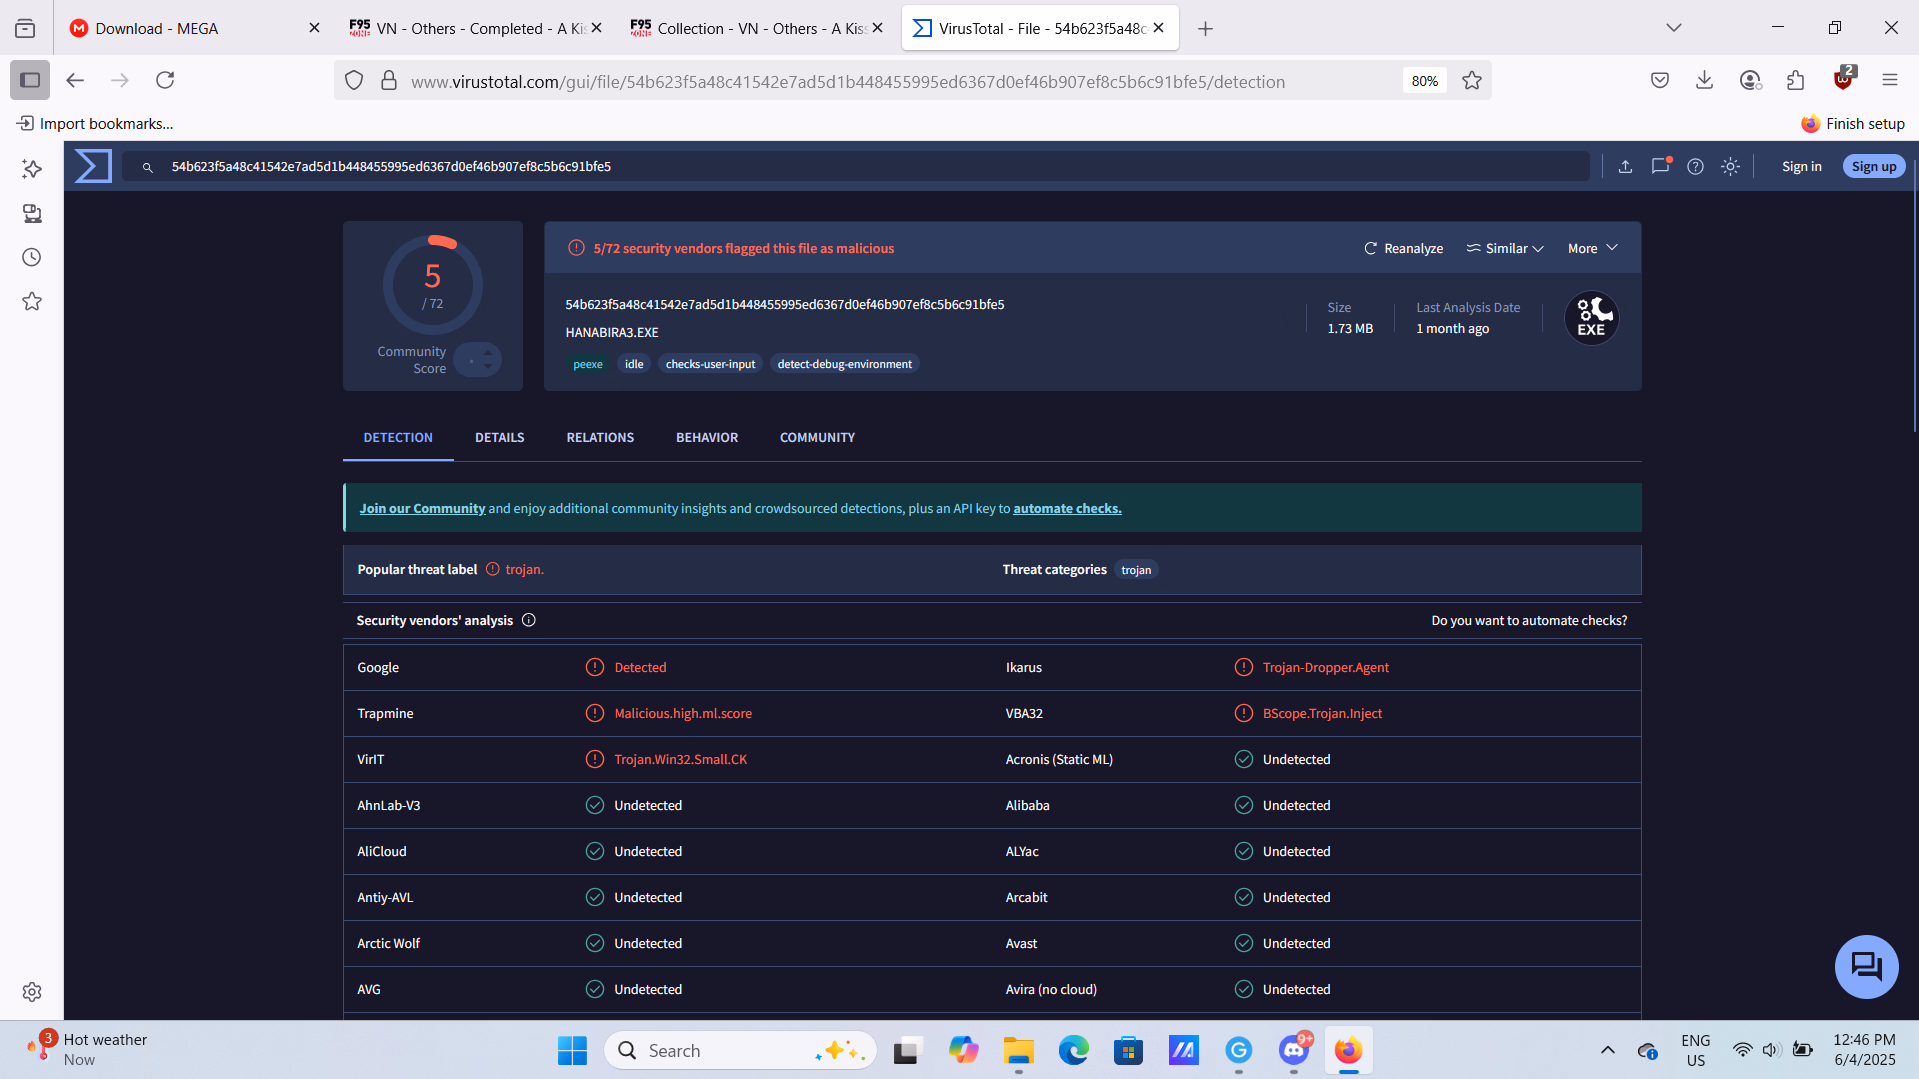Click the 80% zoom level indicator
The height and width of the screenshot is (1079, 1919).
tap(1425, 81)
